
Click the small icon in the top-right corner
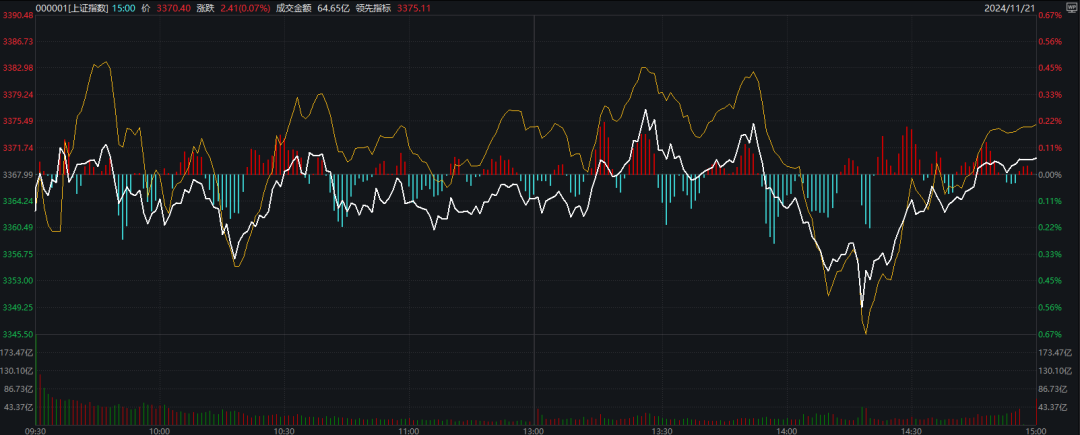[x=1072, y=7]
